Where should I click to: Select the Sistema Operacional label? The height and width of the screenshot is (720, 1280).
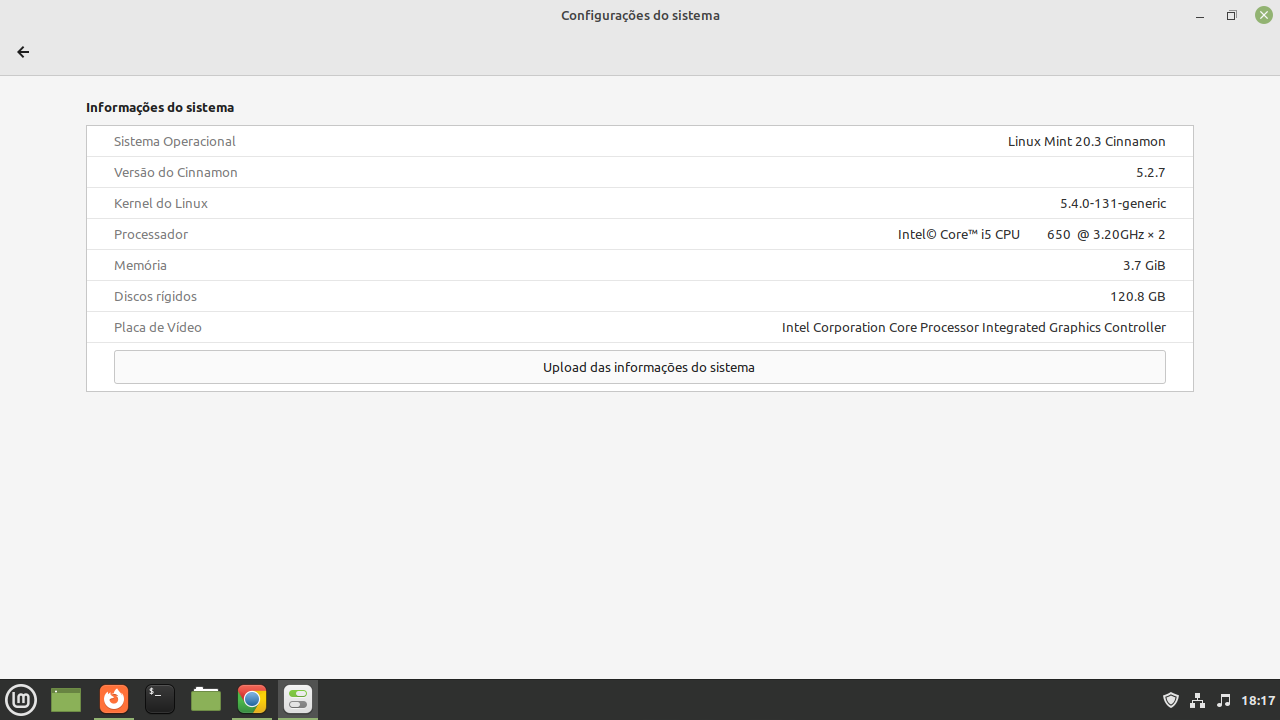pos(175,141)
